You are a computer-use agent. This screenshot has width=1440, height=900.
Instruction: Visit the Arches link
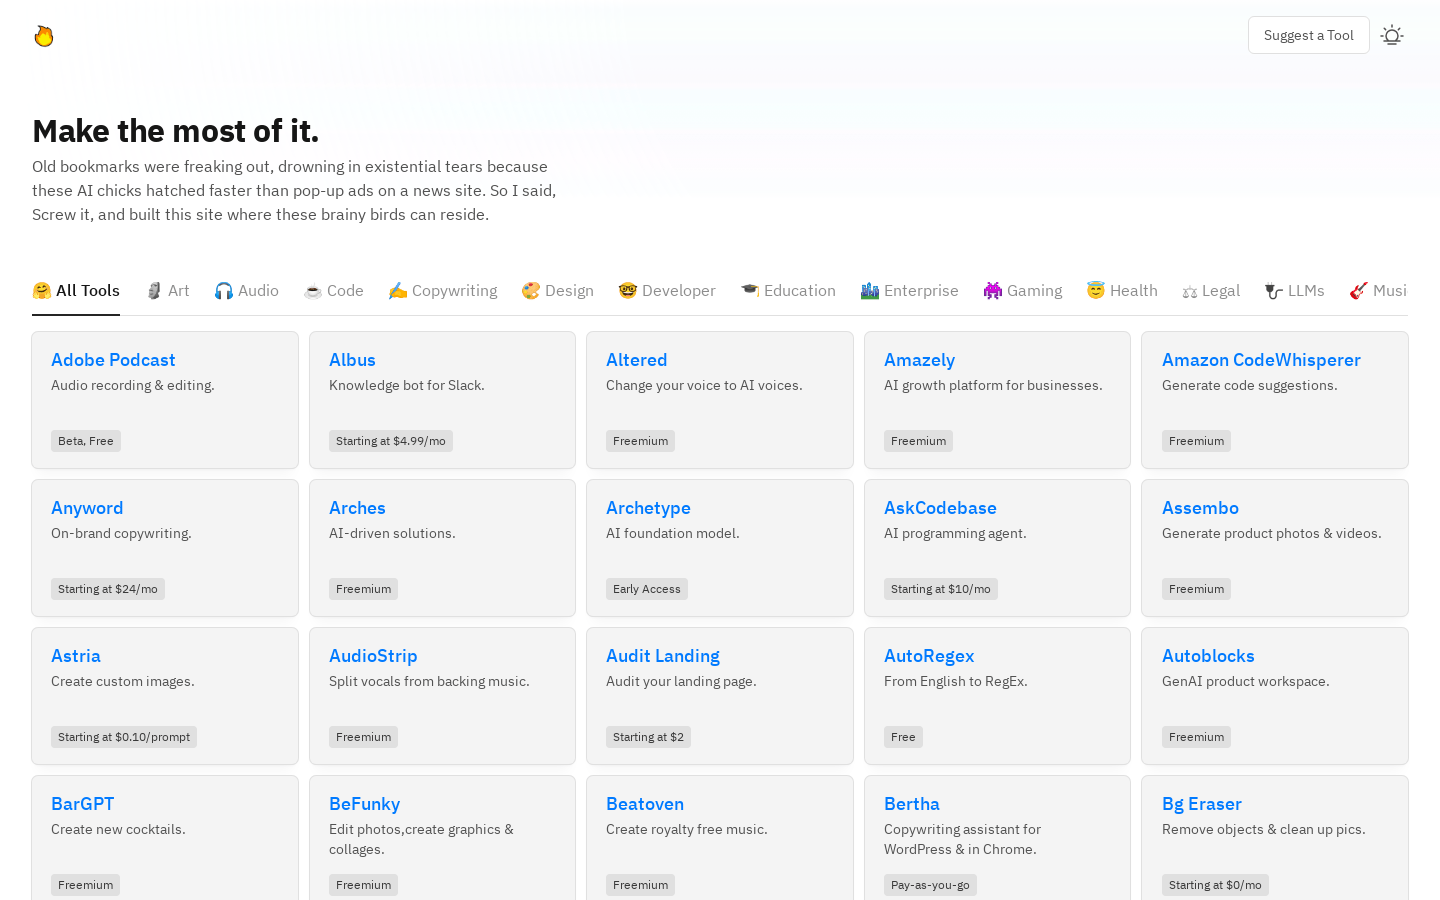(357, 508)
